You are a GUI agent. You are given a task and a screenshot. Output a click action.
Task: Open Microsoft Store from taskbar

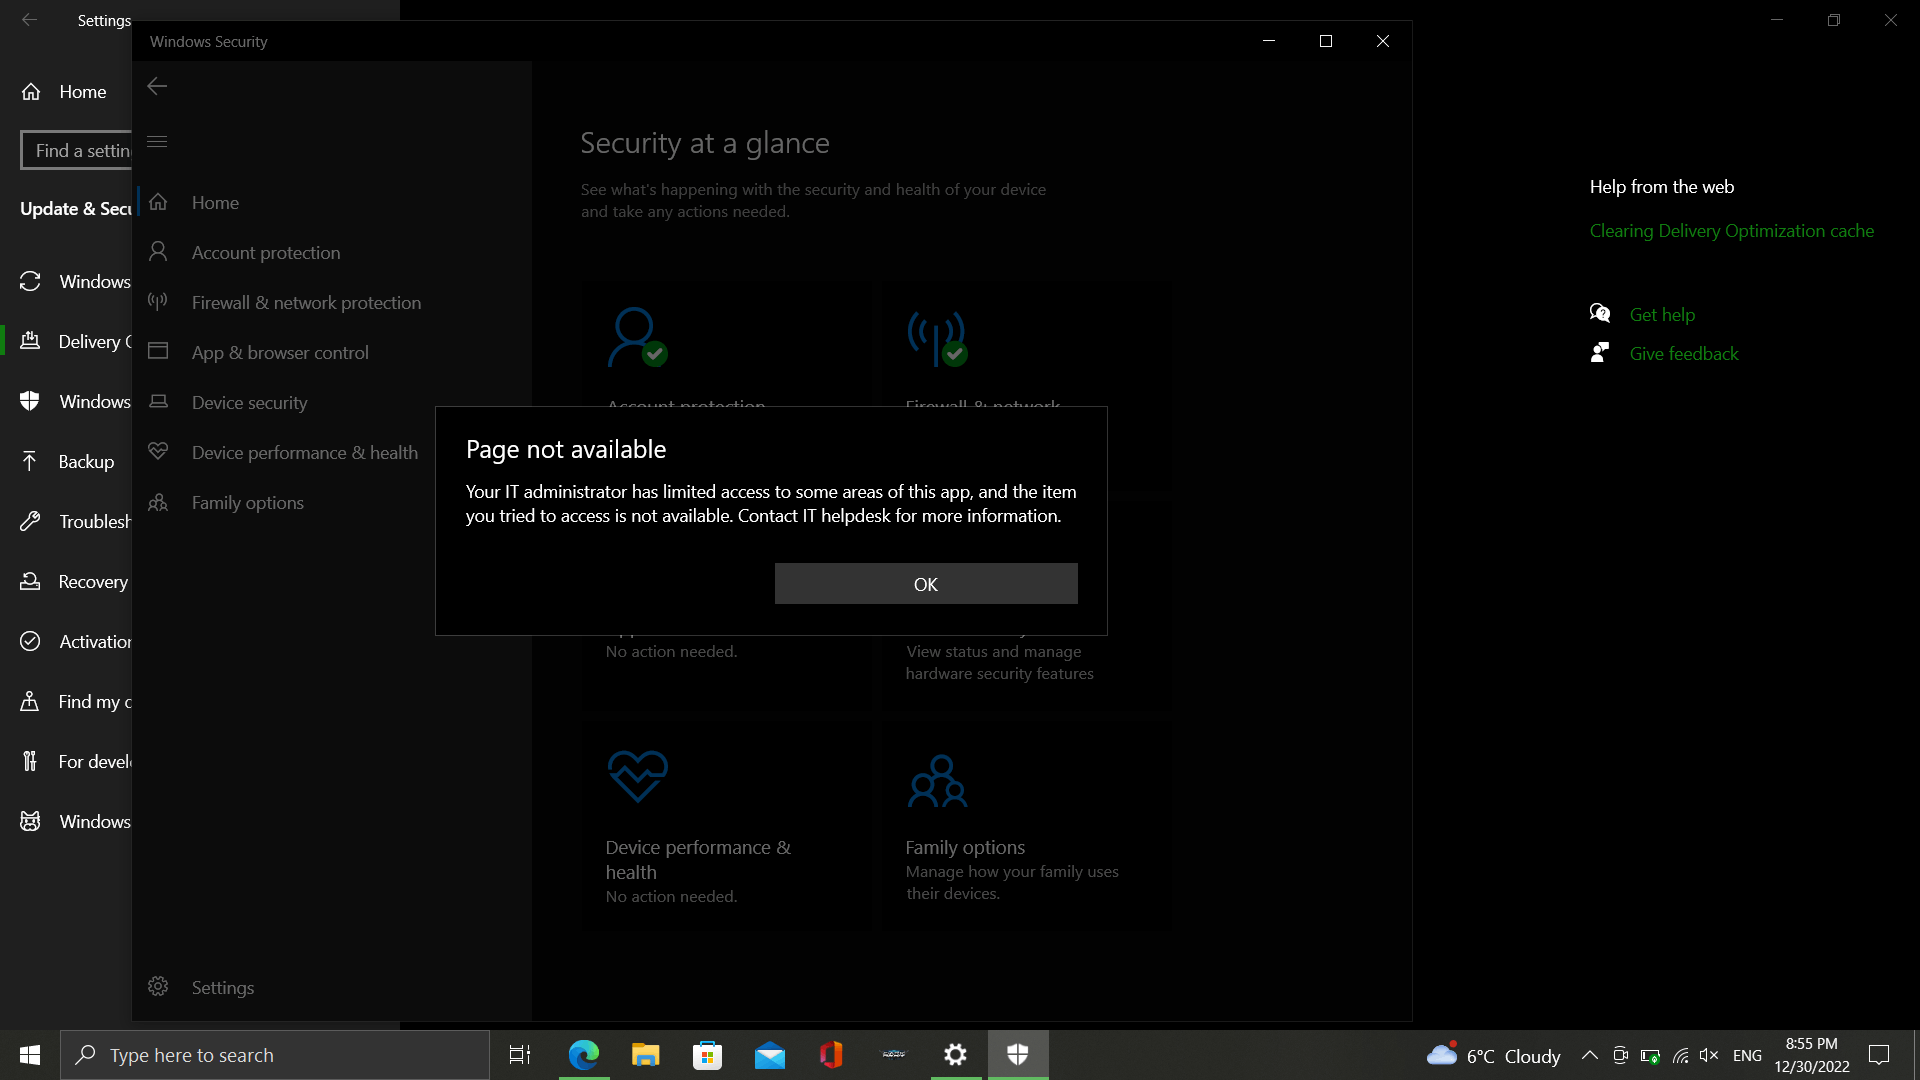708,1055
